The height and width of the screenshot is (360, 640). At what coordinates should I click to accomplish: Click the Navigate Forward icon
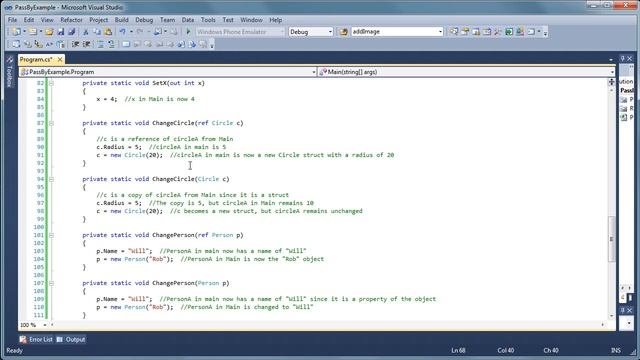point(174,32)
